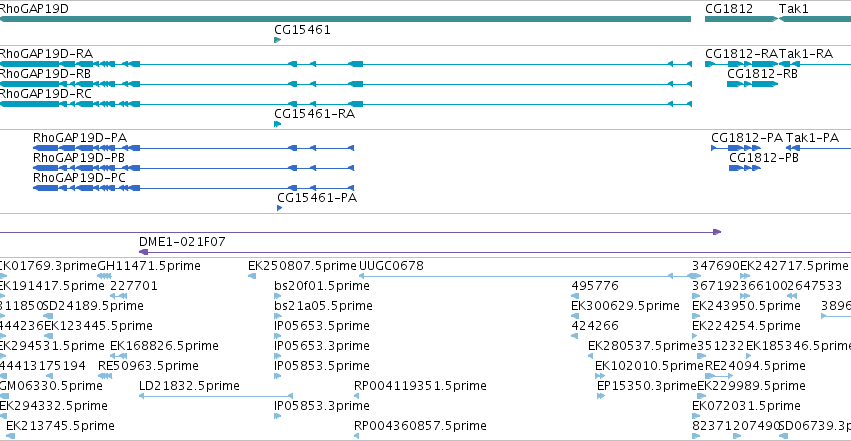Click protein label CG1812-PA

coord(747,137)
